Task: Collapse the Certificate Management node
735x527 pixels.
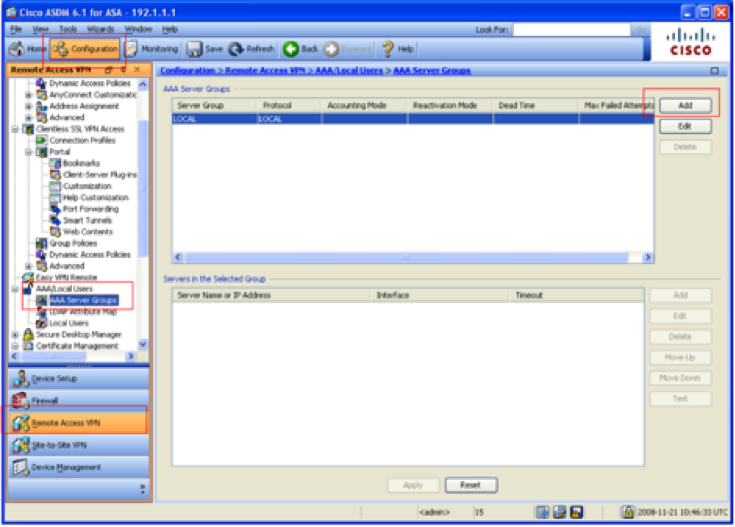Action: click(x=15, y=346)
